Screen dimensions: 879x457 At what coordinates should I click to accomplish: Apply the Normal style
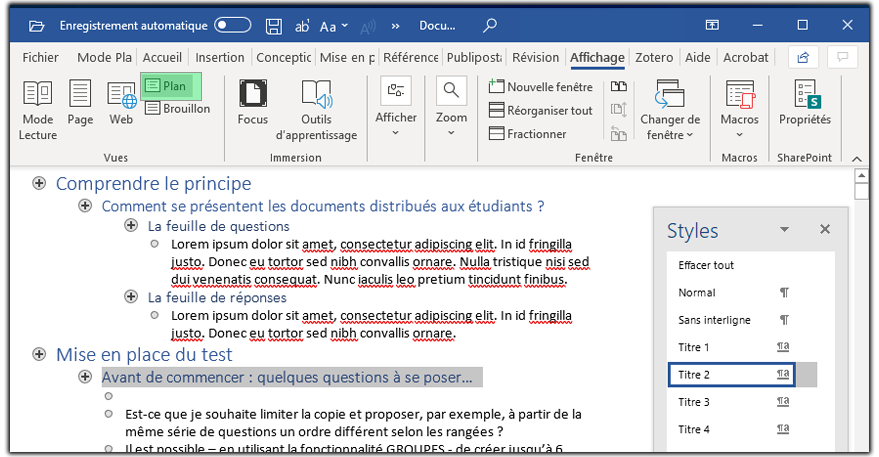pyautogui.click(x=732, y=293)
